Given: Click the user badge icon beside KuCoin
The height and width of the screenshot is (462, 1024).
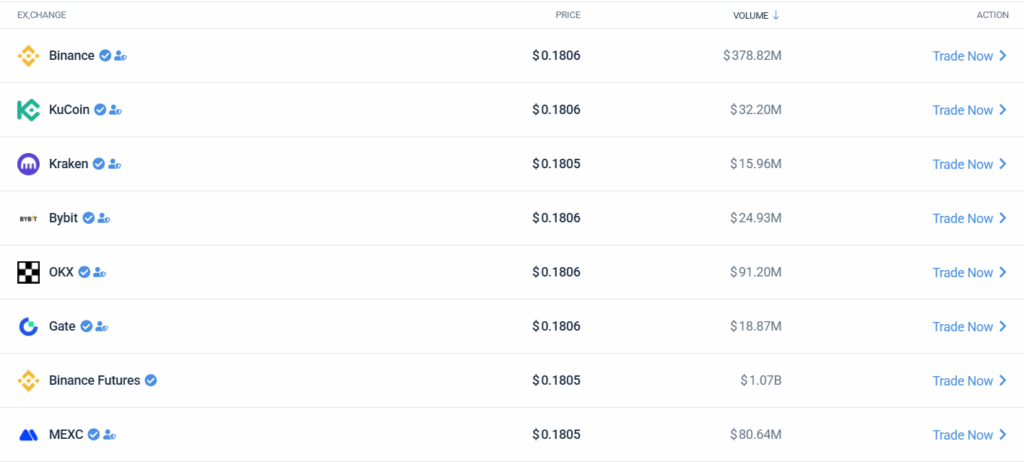Looking at the screenshot, I should [x=115, y=110].
